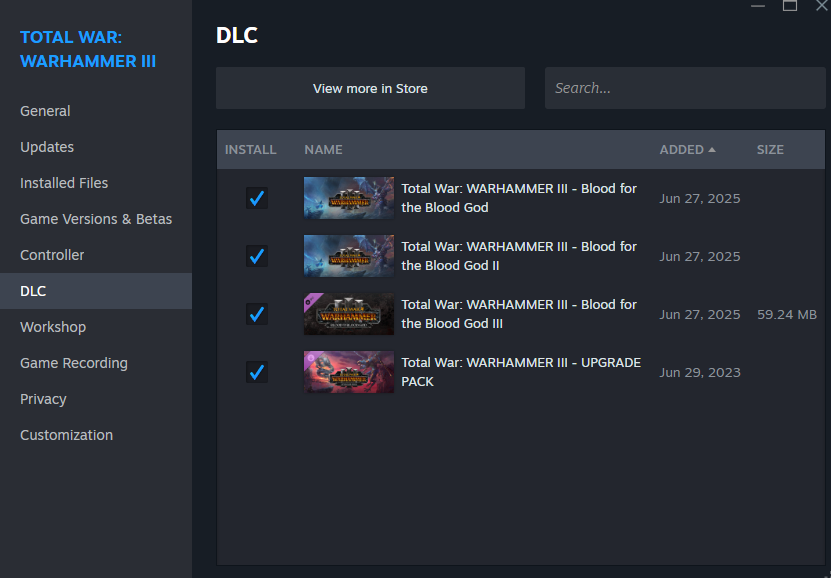
Task: Open Blood for the Blood God III thumbnail
Action: (x=349, y=314)
